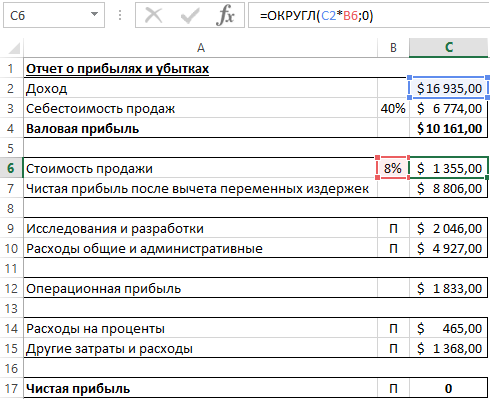This screenshot has height=399, width=490.
Task: Click the formula bar containing ОКРУГЛ formula
Action: (x=369, y=15)
